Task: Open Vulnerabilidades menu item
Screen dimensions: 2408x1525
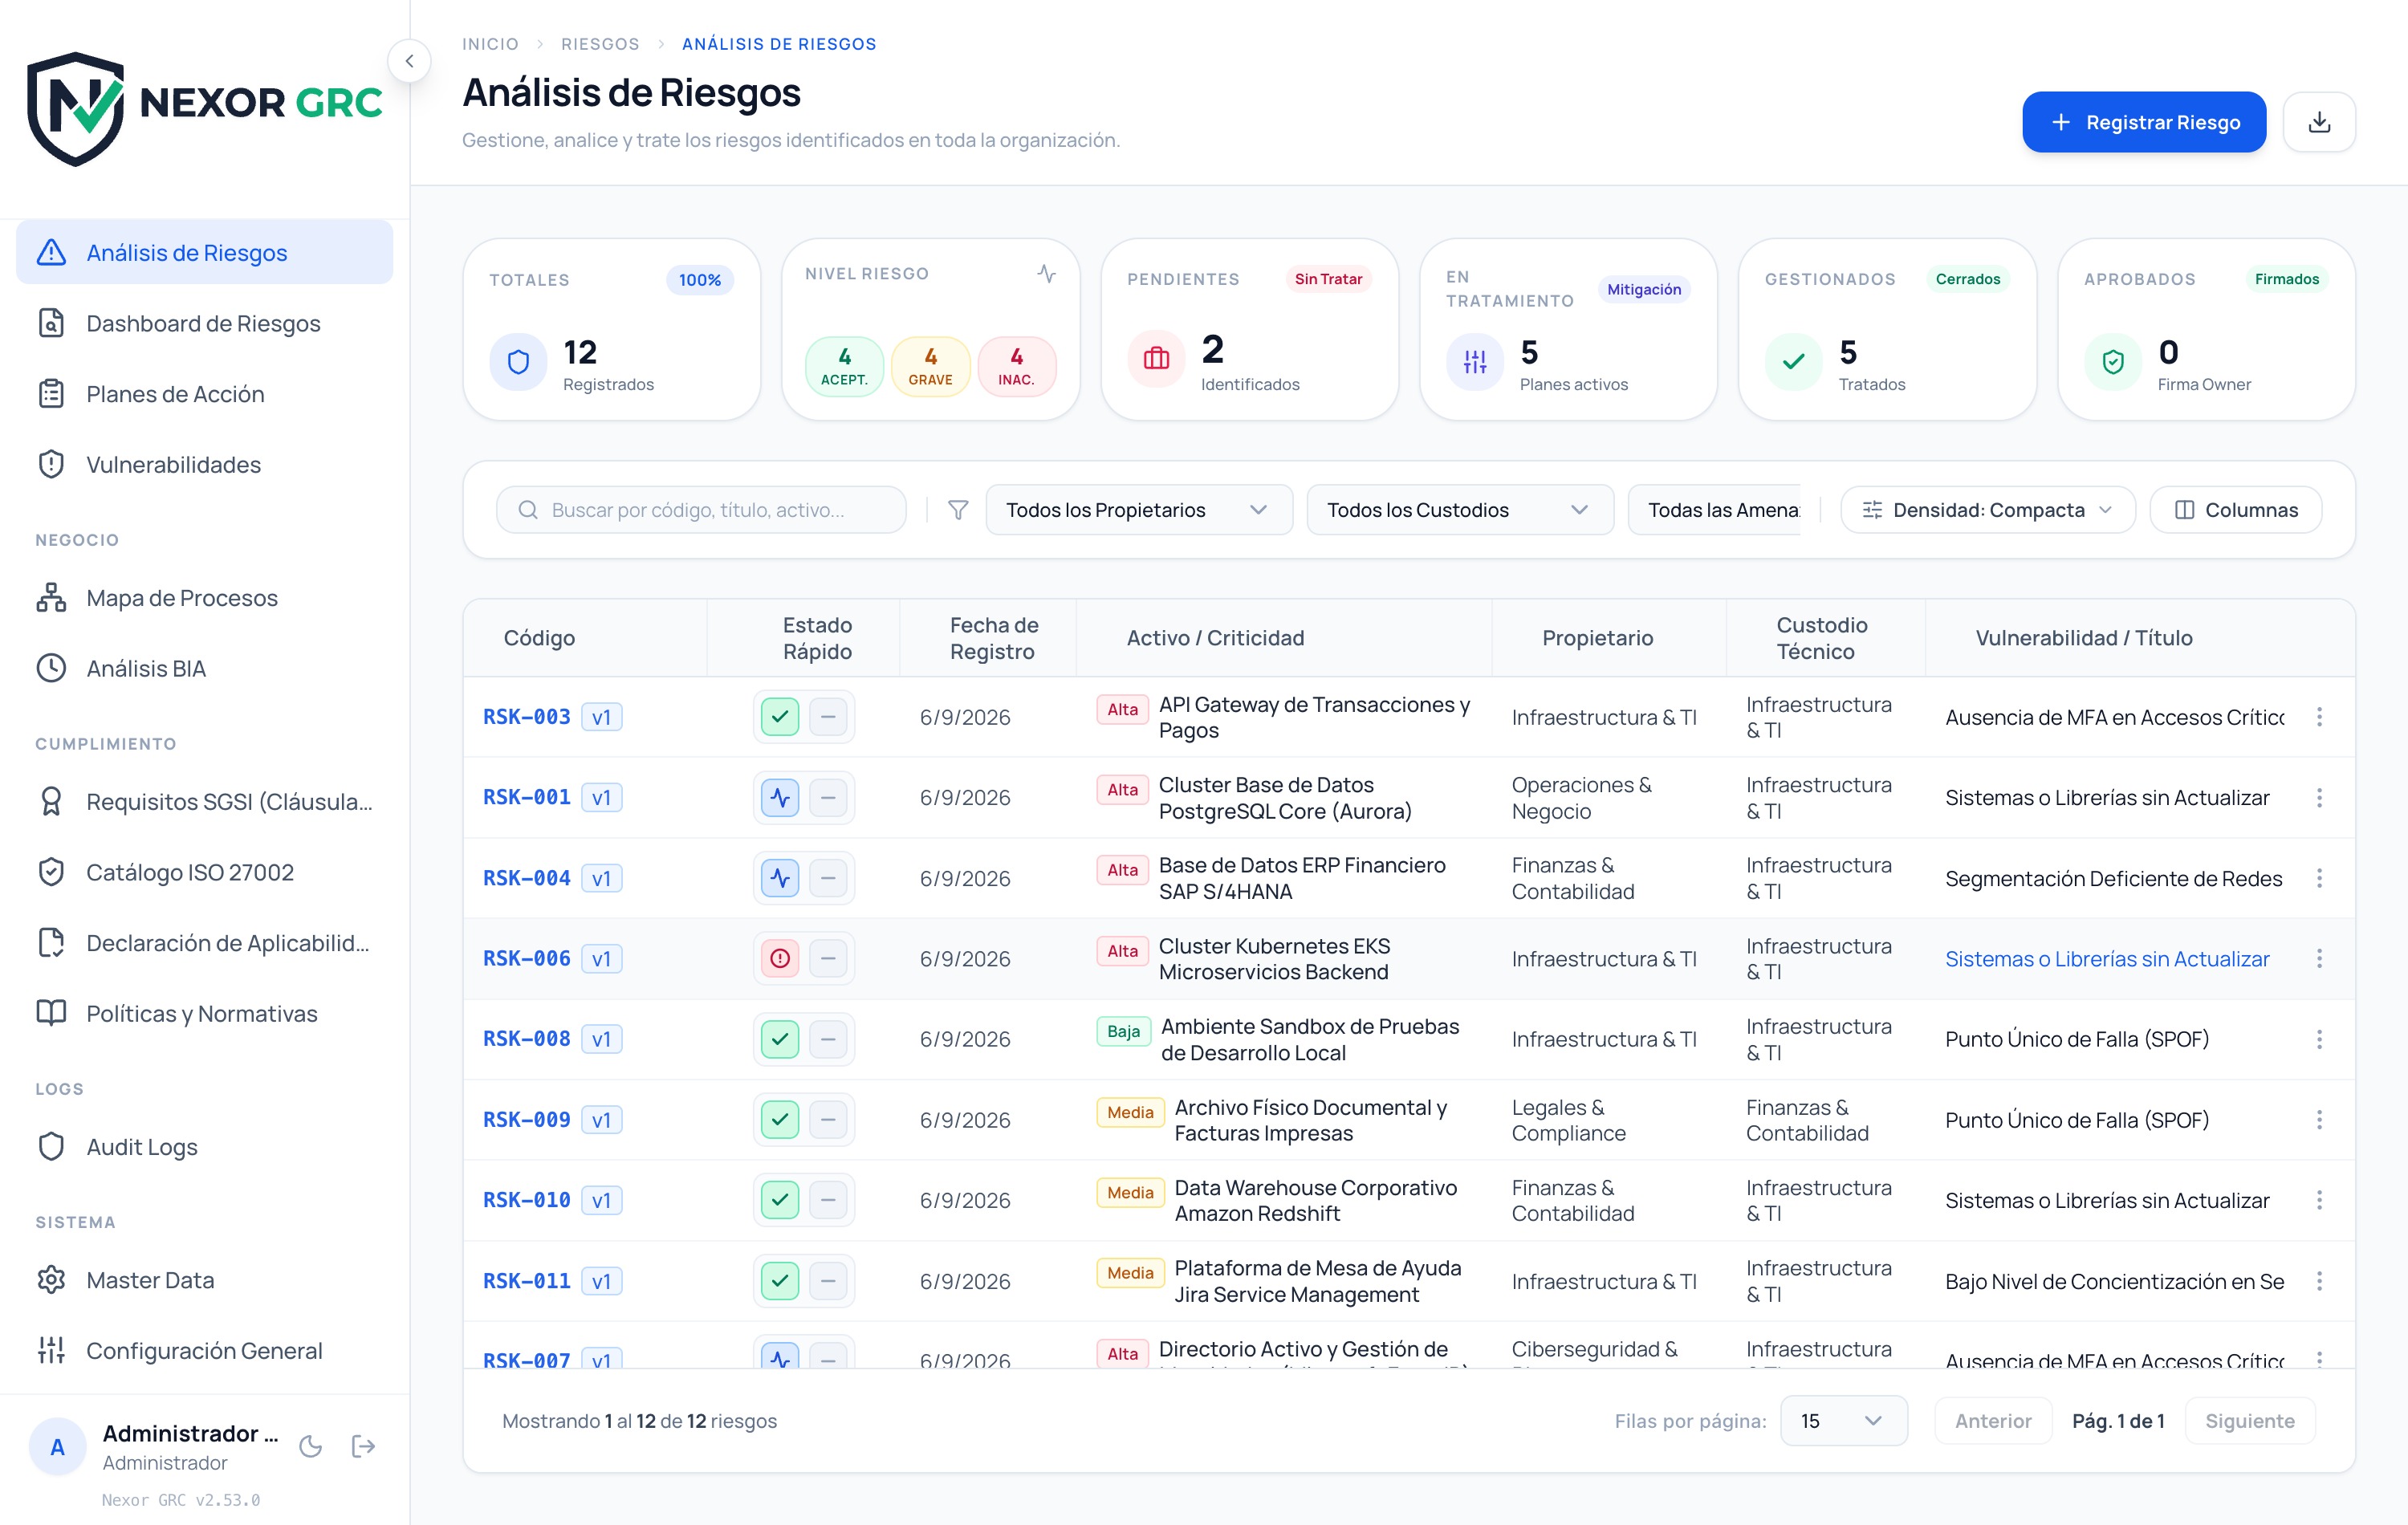Action: click(204, 465)
